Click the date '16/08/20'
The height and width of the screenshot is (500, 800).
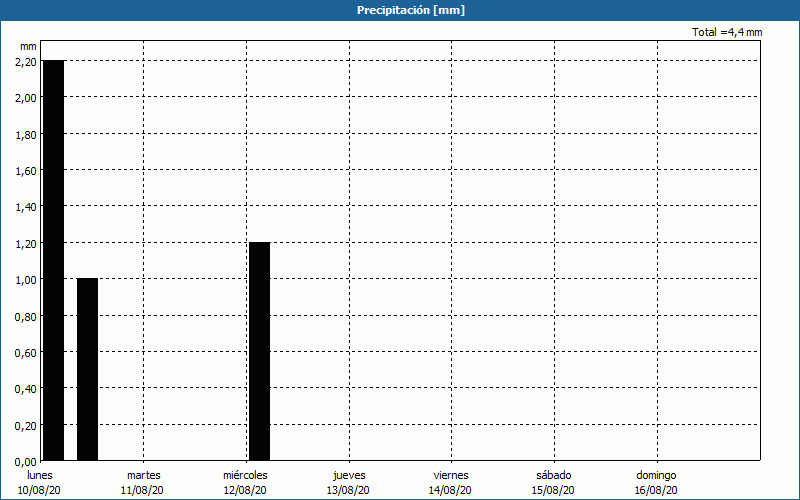pos(656,490)
